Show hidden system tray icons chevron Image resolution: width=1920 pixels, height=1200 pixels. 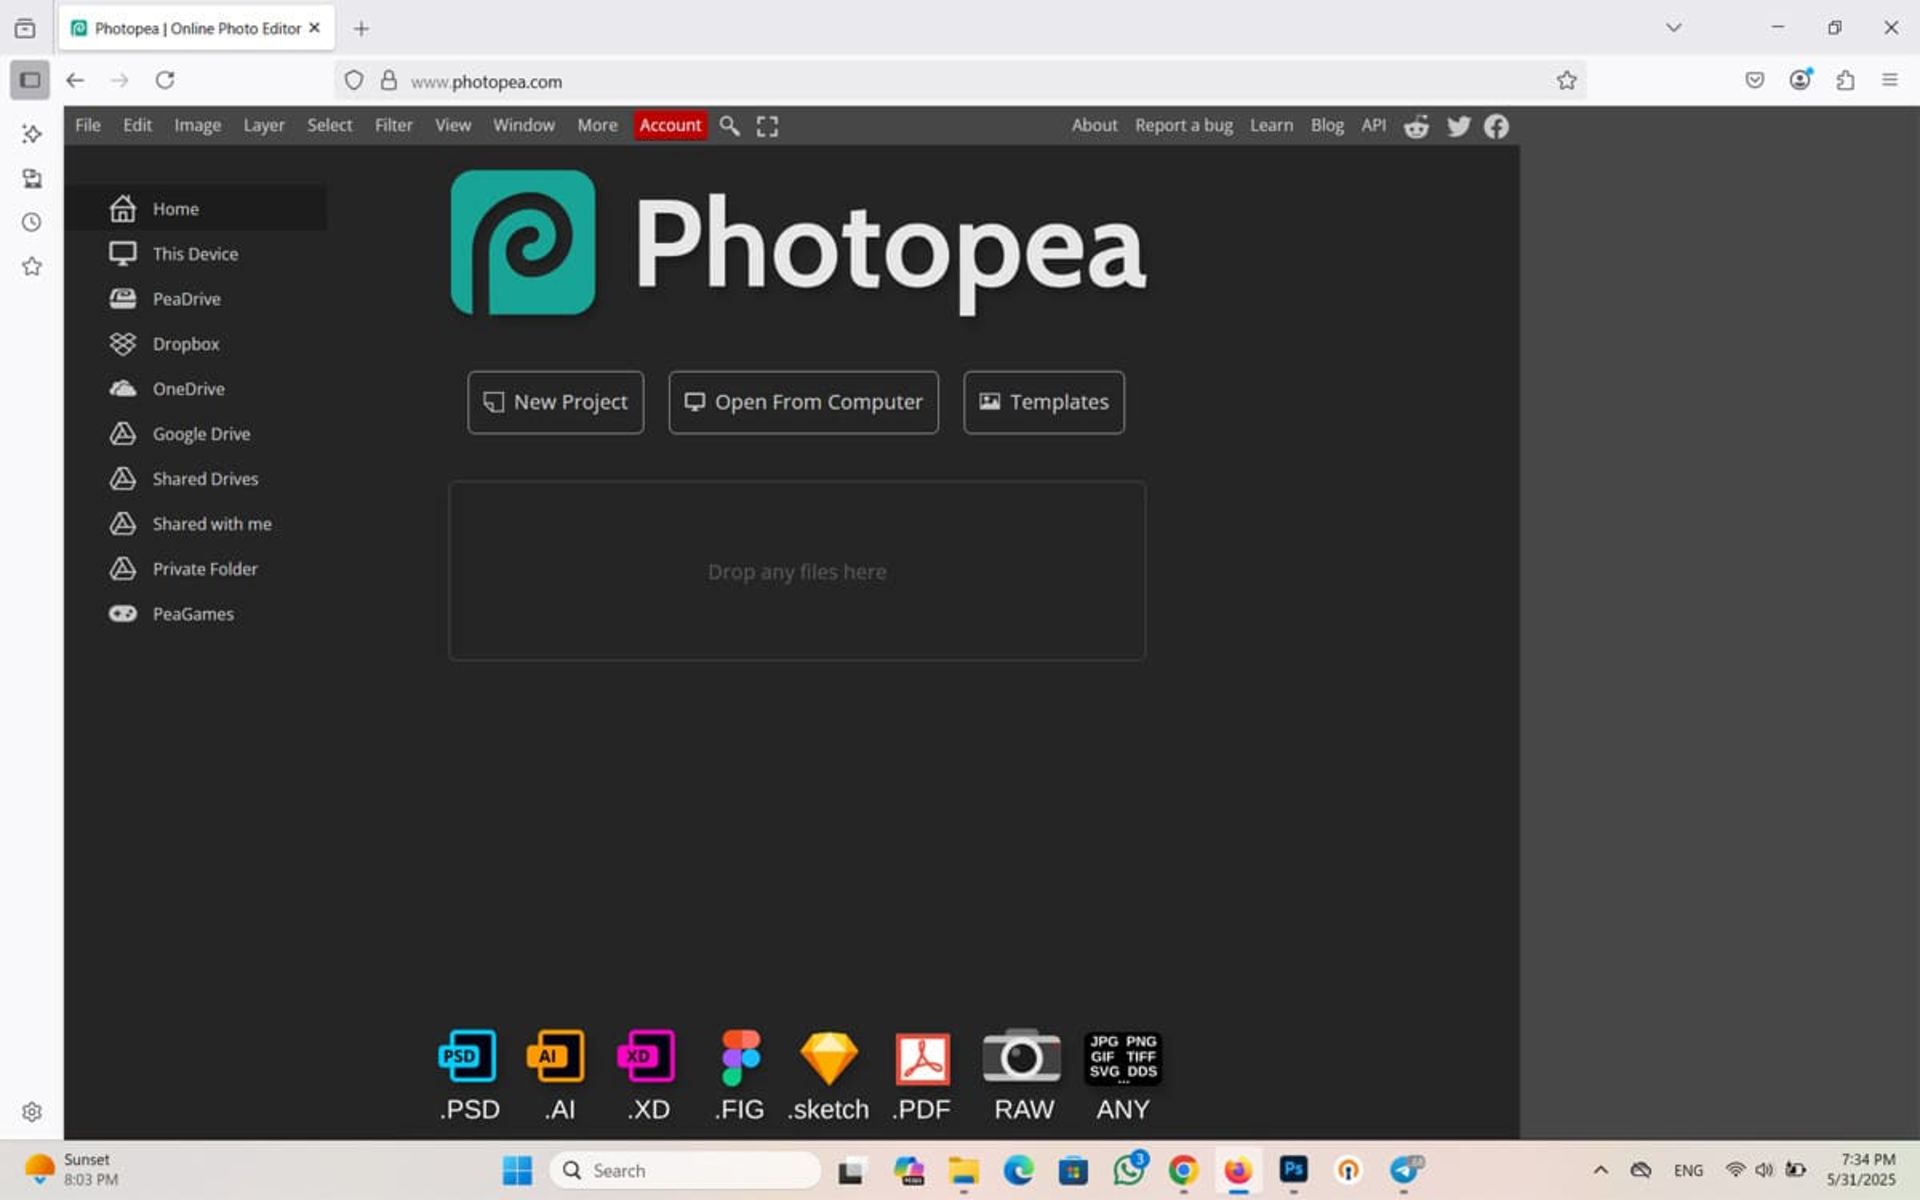(1600, 1170)
